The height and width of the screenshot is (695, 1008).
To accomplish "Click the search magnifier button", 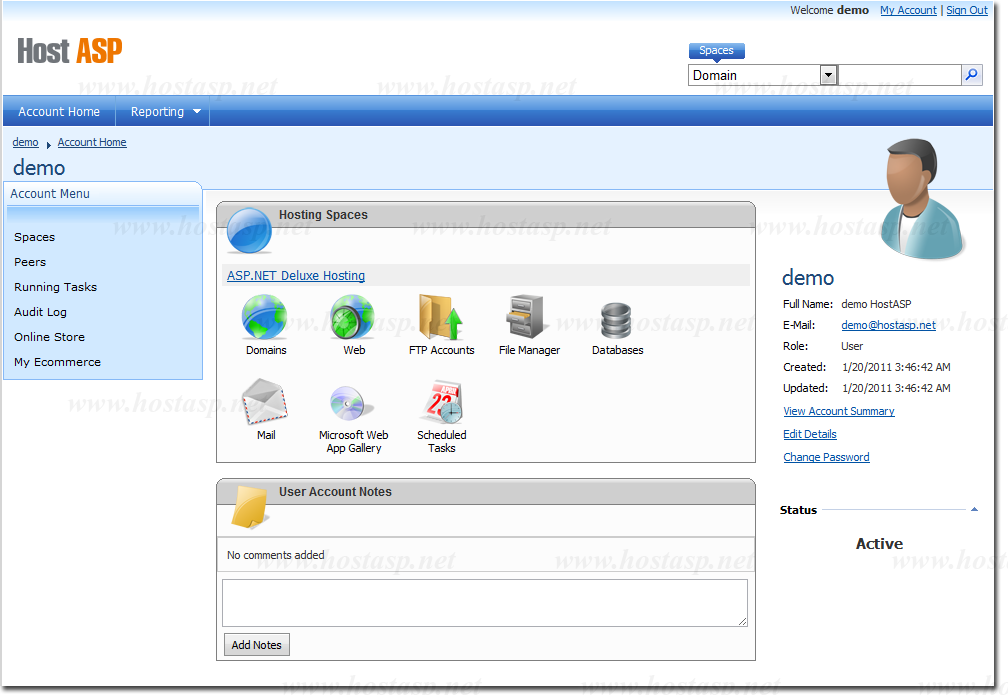I will click(x=971, y=75).
